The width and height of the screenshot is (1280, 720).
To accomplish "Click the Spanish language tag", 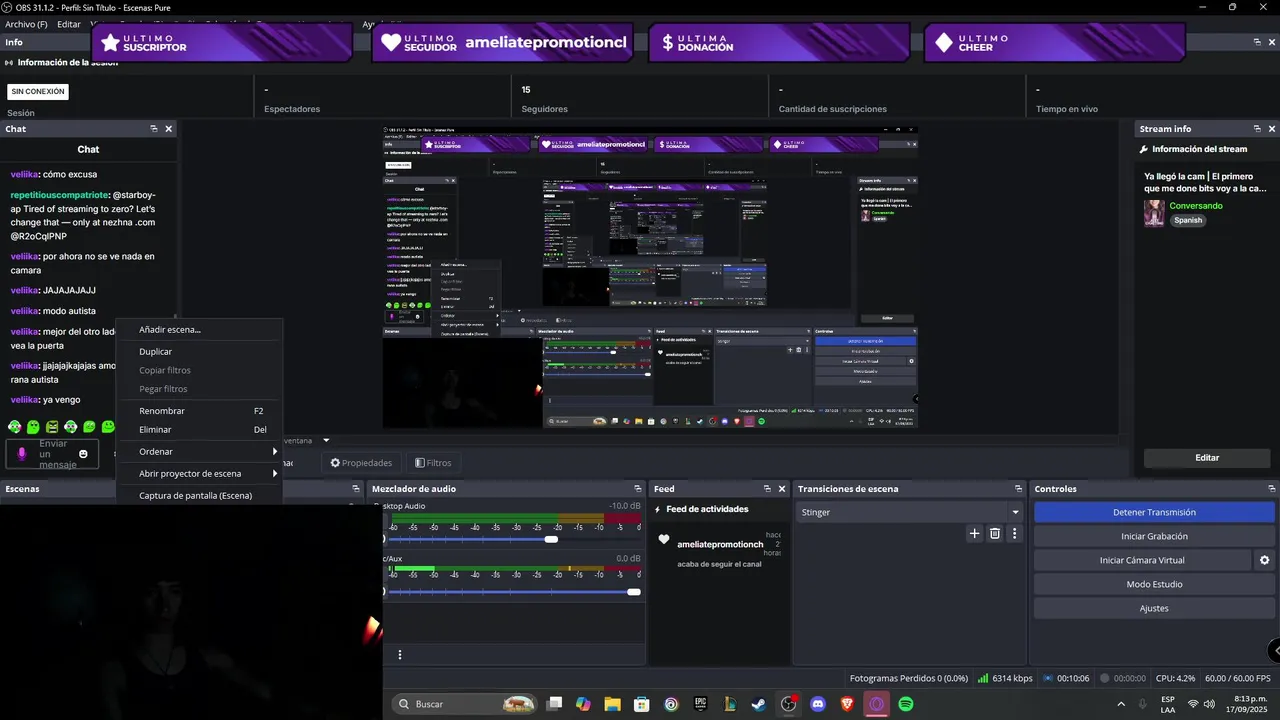I will pos(1188,220).
